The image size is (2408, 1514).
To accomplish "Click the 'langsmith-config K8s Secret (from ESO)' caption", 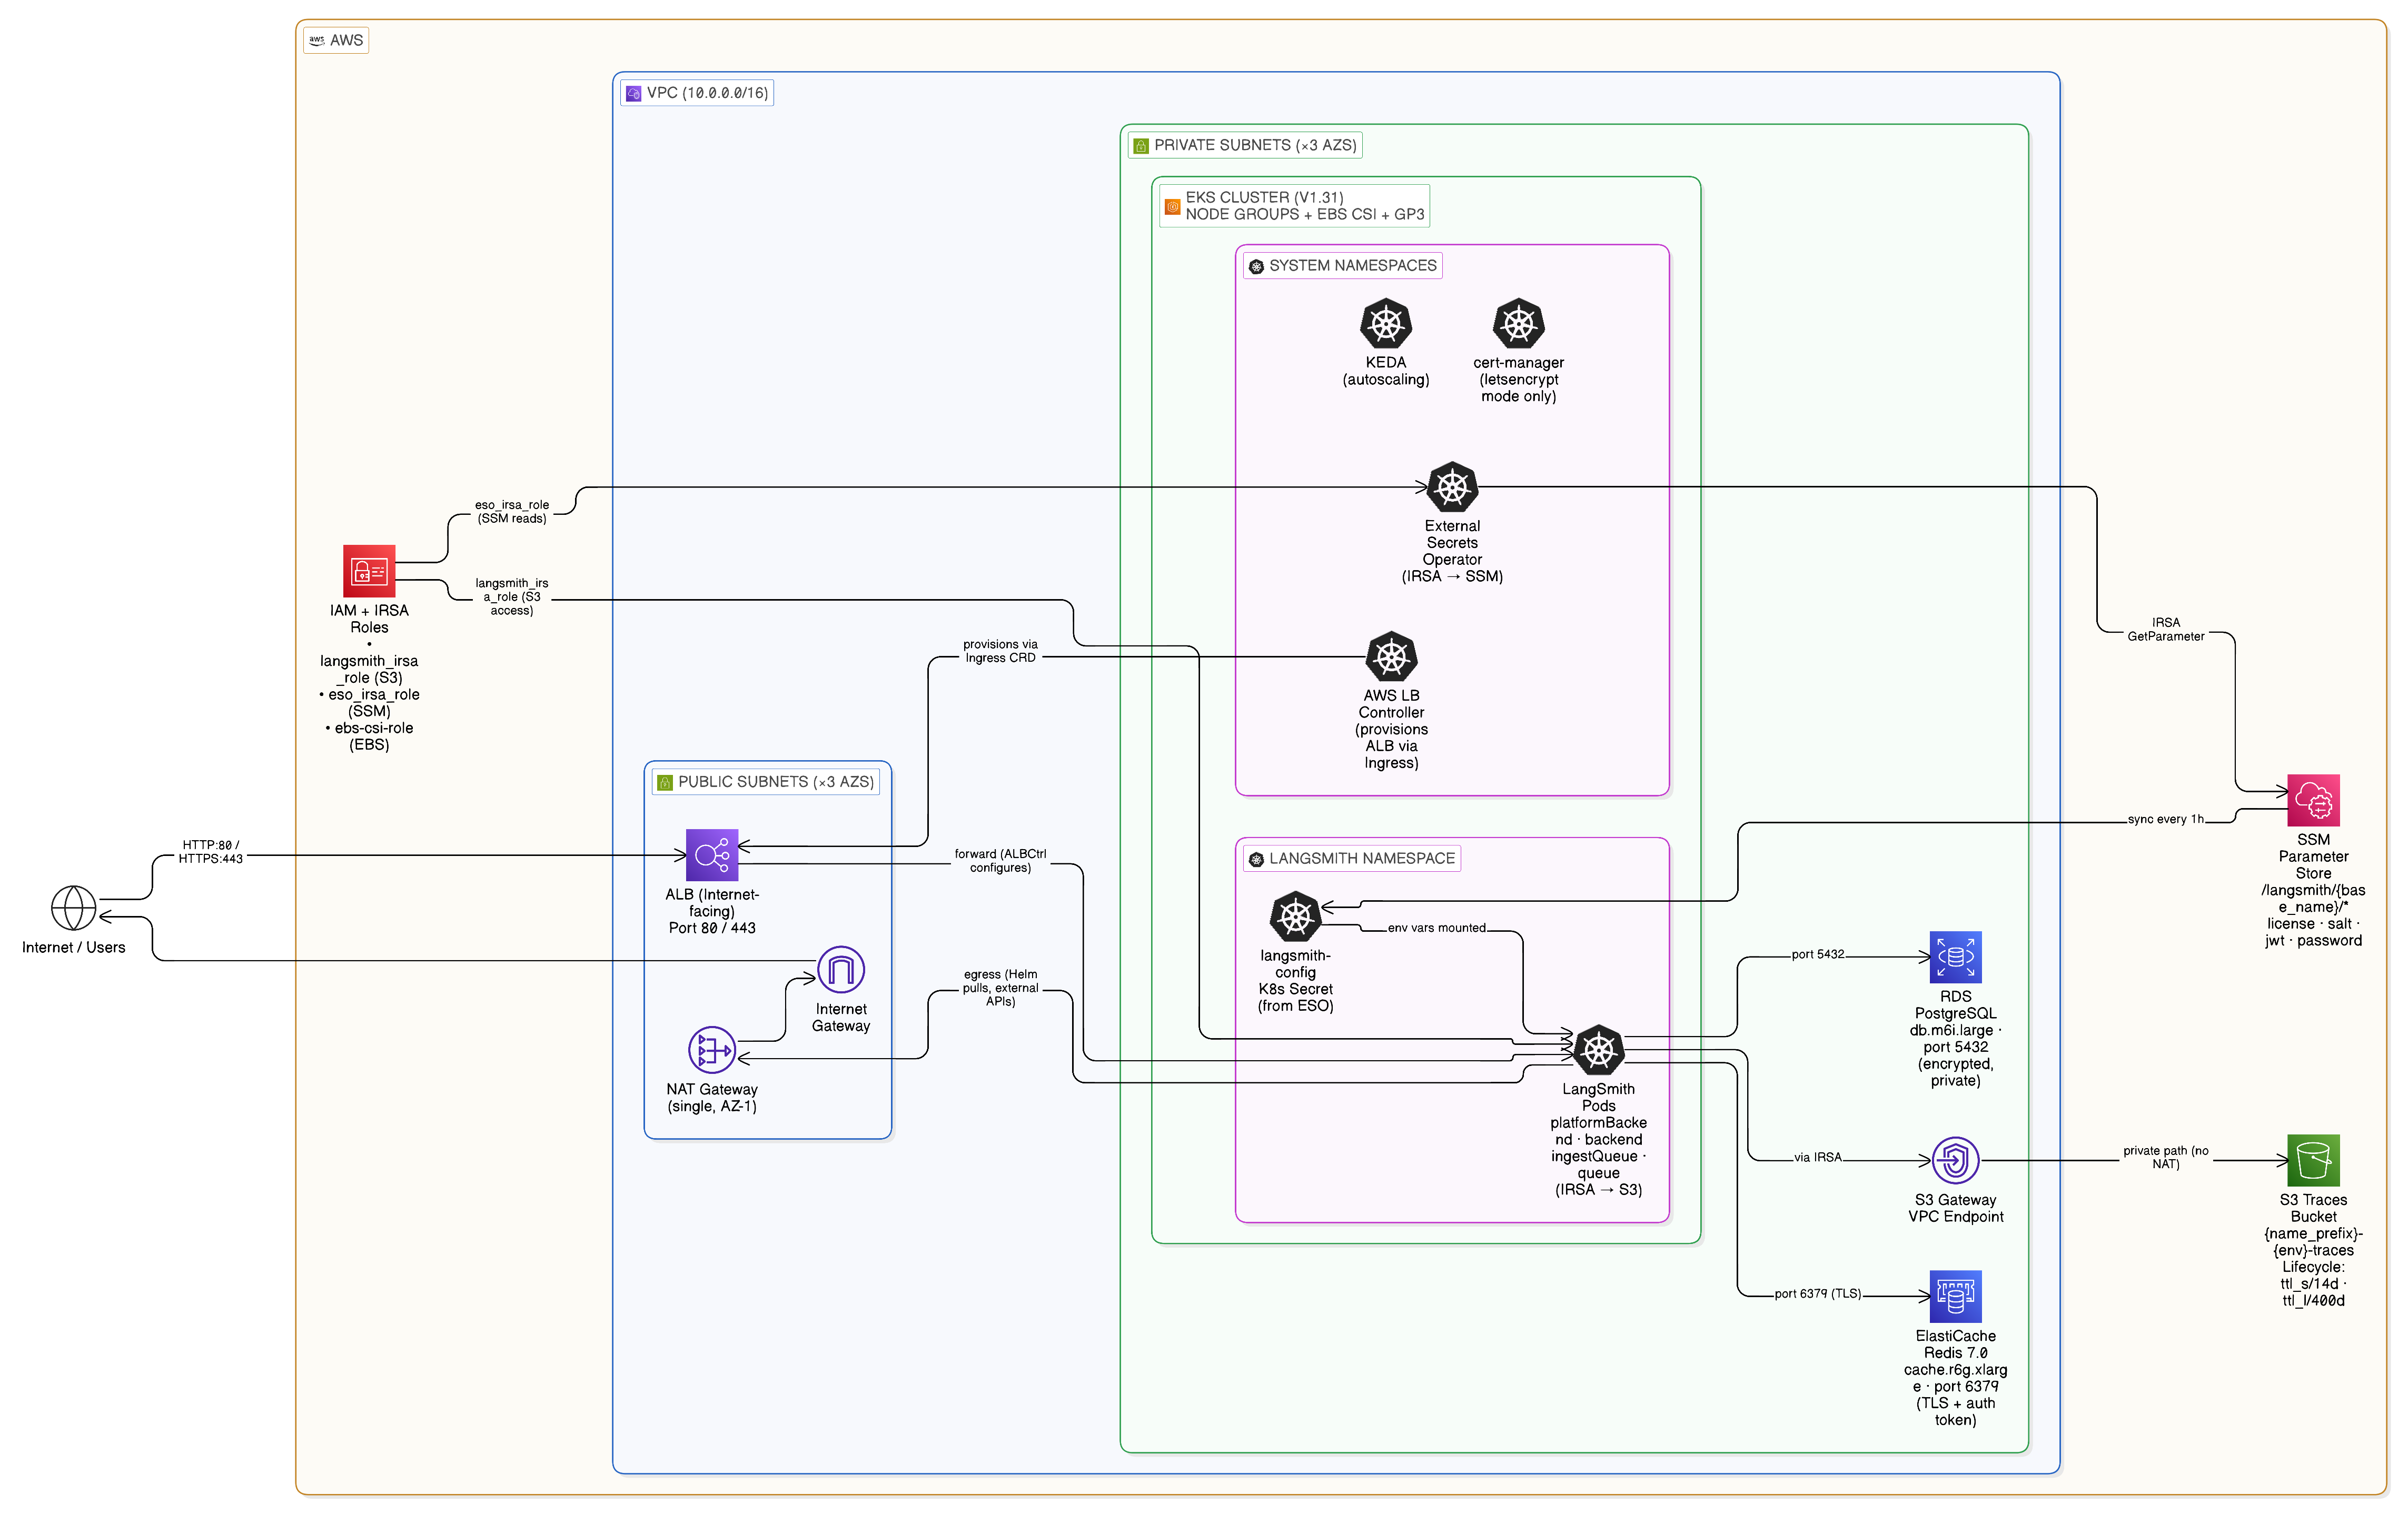I will pos(1296,981).
